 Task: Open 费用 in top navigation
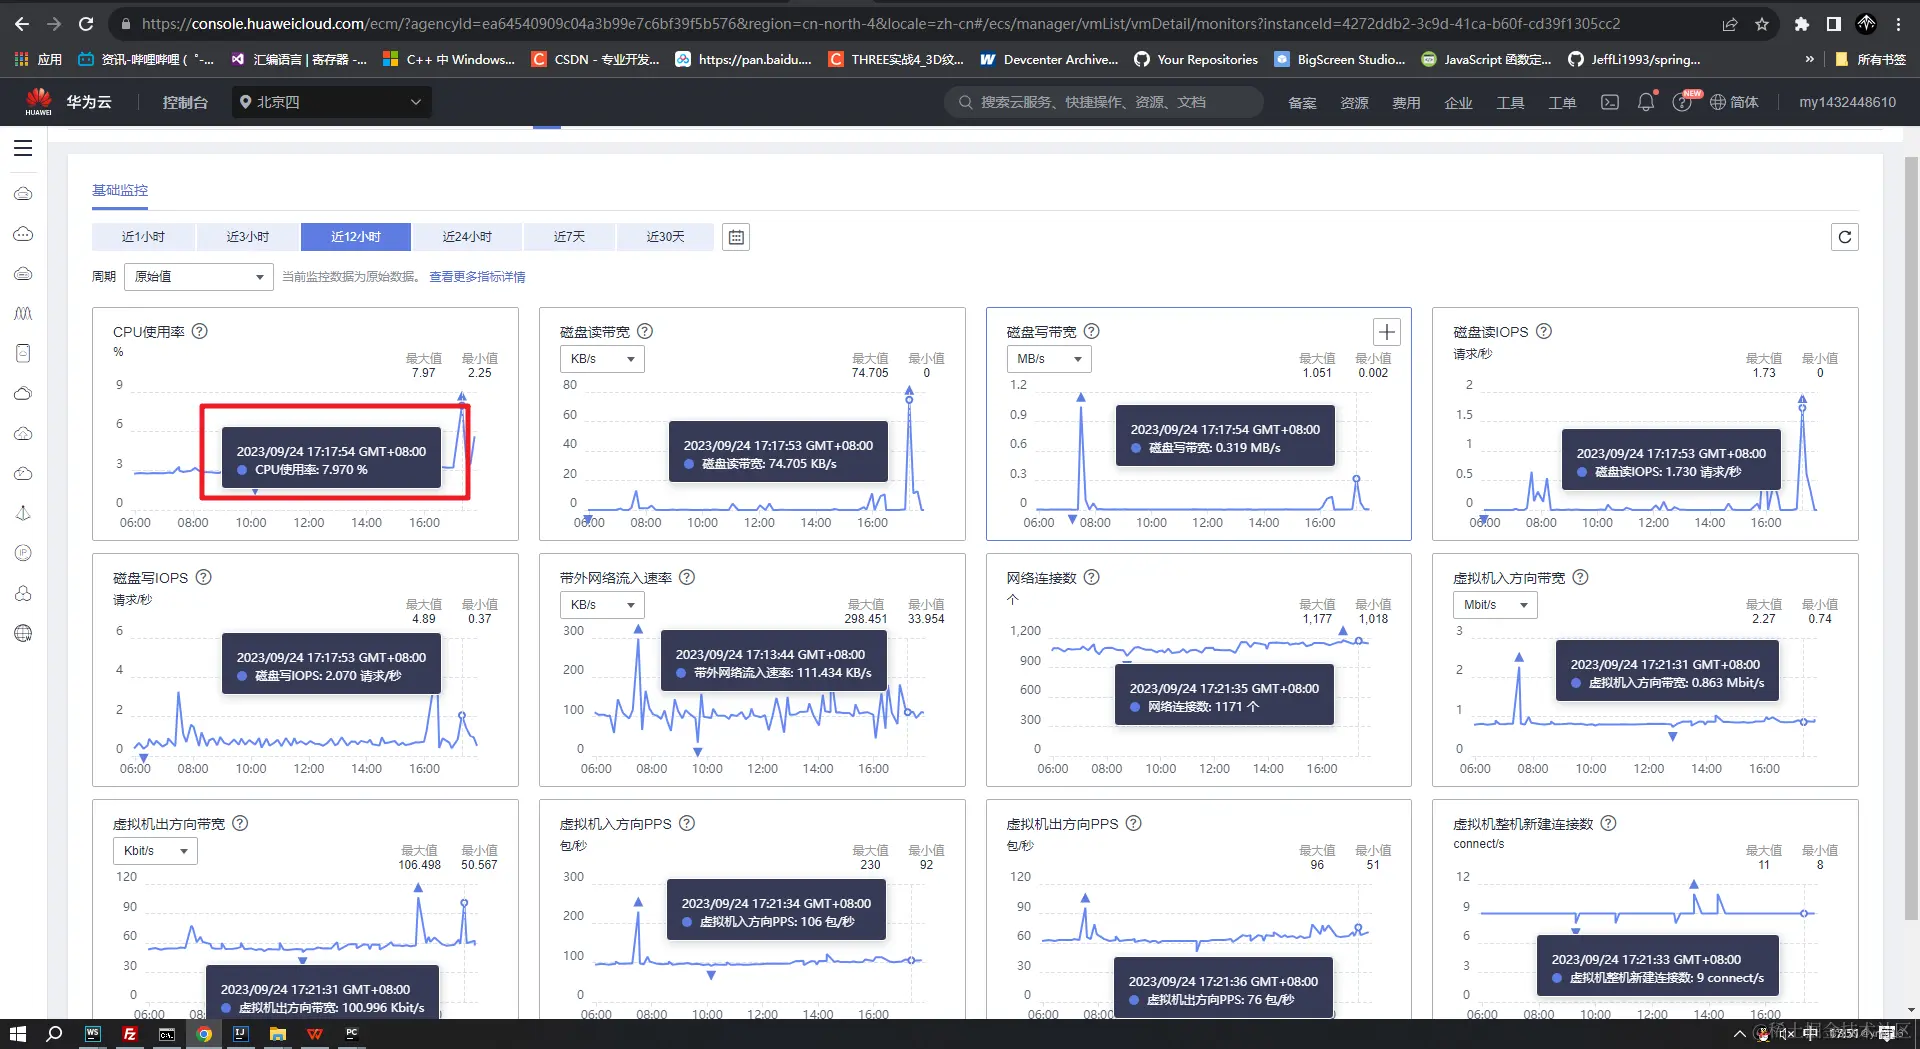pos(1406,102)
